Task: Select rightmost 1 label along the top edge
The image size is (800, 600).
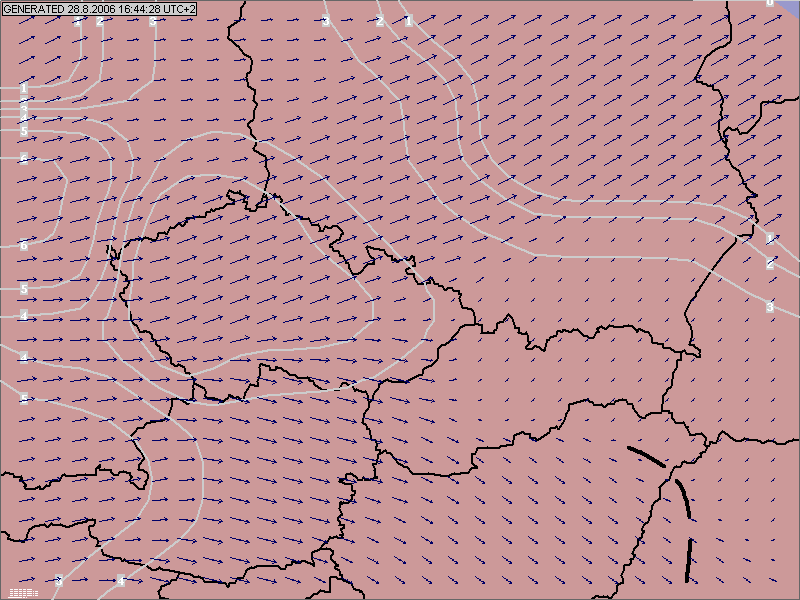Action: click(408, 21)
